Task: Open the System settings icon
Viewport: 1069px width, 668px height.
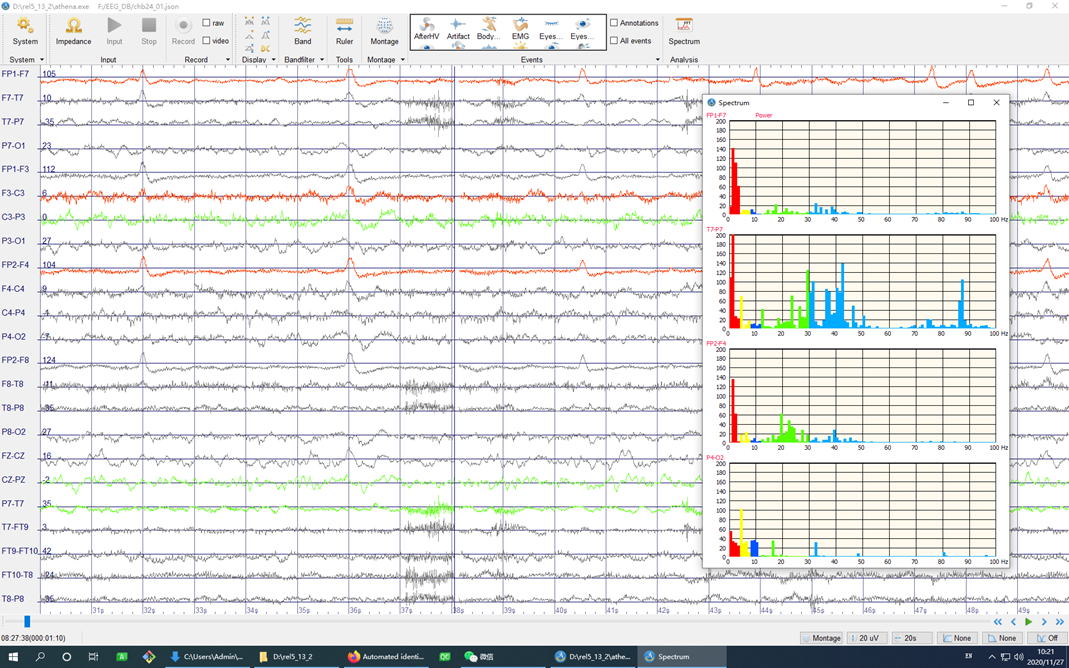Action: [25, 30]
